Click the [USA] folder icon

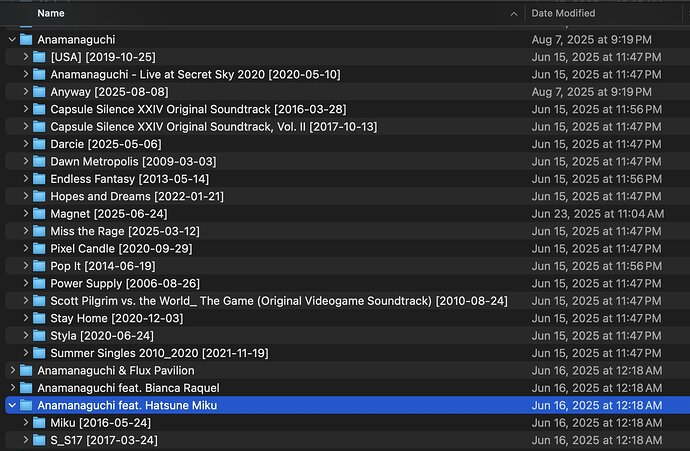[x=39, y=57]
